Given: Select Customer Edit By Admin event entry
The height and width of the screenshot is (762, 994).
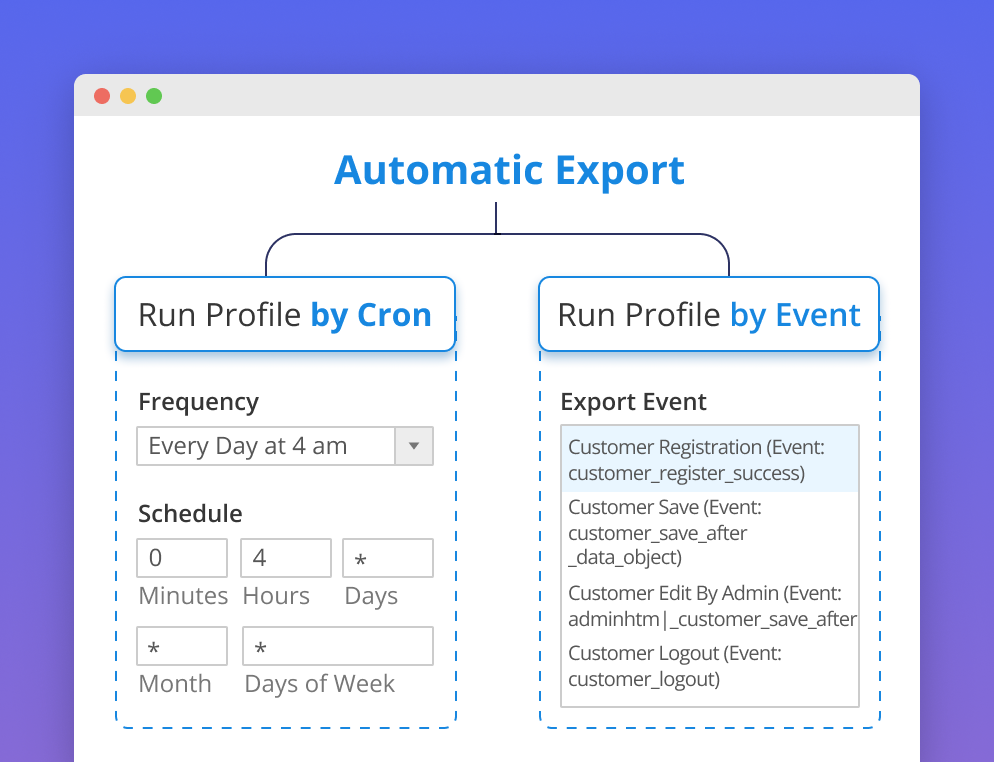Looking at the screenshot, I should tap(712, 605).
